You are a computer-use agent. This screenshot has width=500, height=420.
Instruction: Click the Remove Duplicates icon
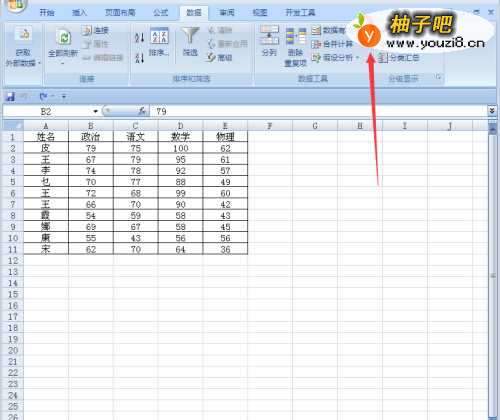296,37
